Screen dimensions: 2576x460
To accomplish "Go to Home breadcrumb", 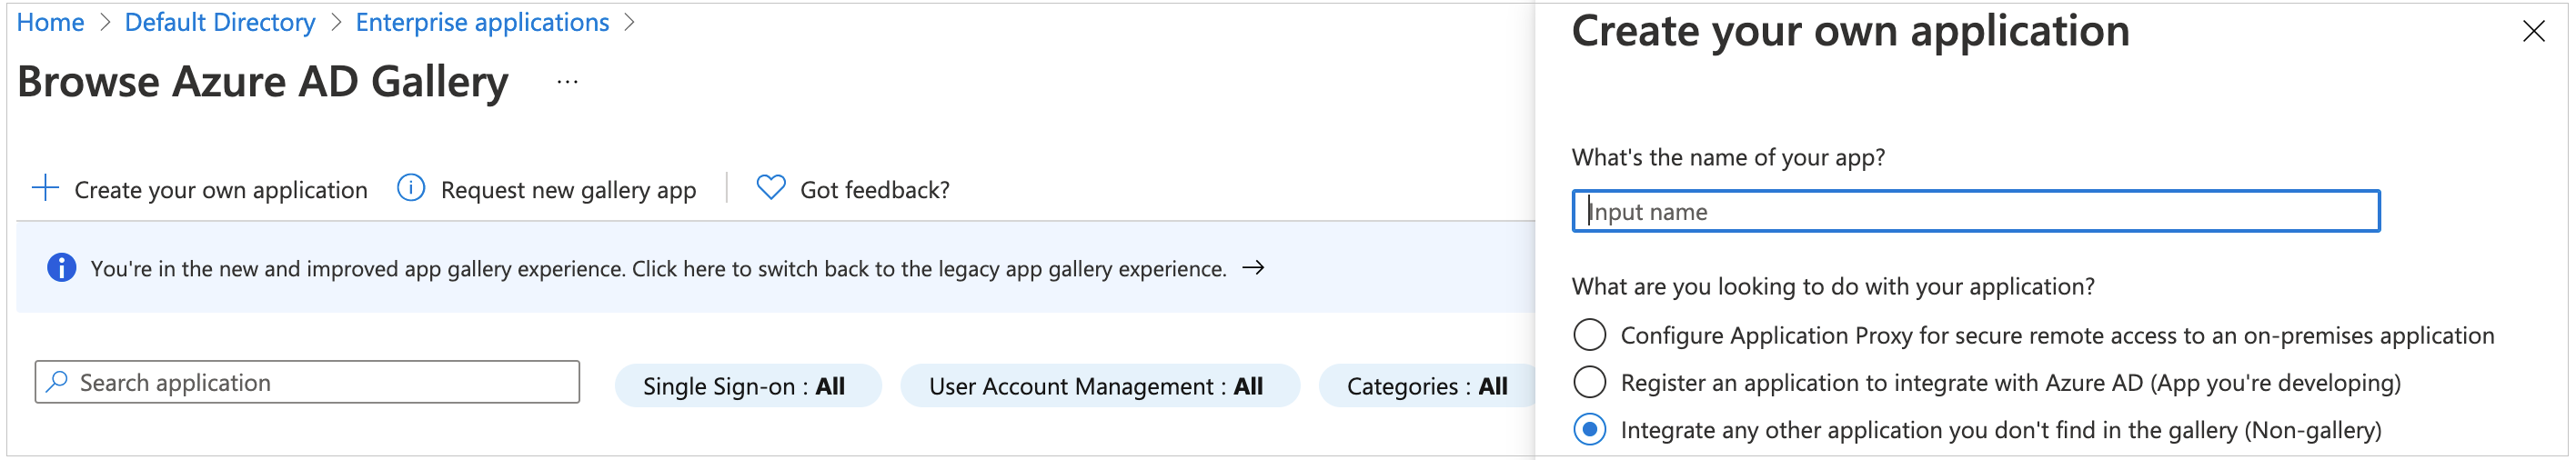I will 50,22.
